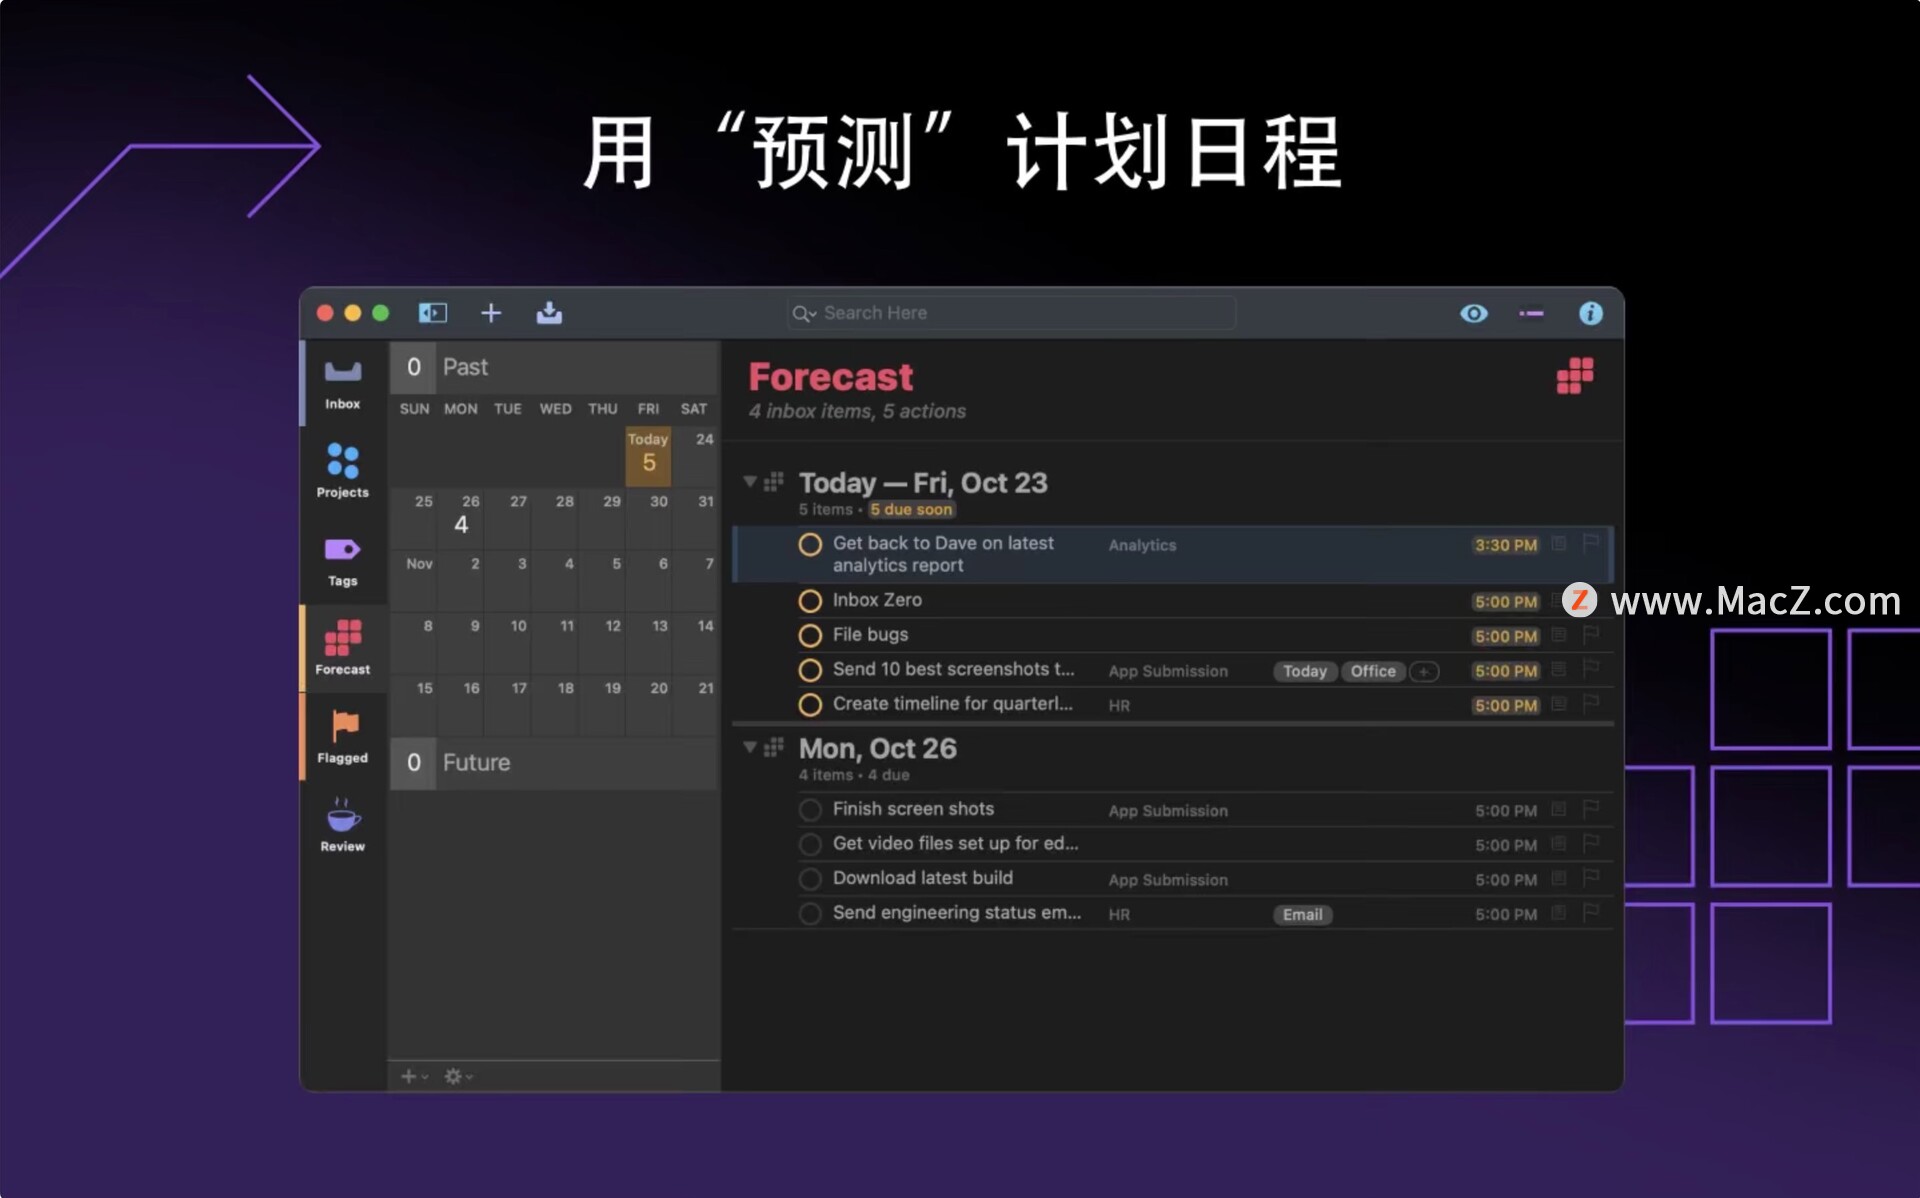The image size is (1920, 1198).
Task: Select calendar day 24
Action: point(695,455)
